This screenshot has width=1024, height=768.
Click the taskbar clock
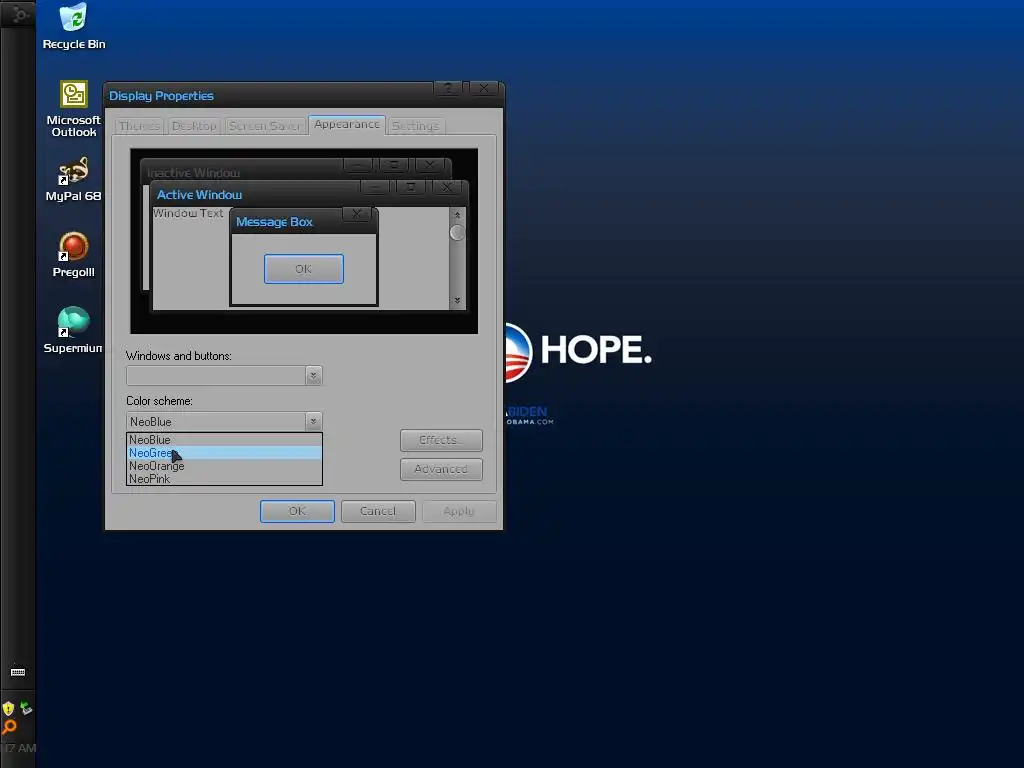point(18,748)
